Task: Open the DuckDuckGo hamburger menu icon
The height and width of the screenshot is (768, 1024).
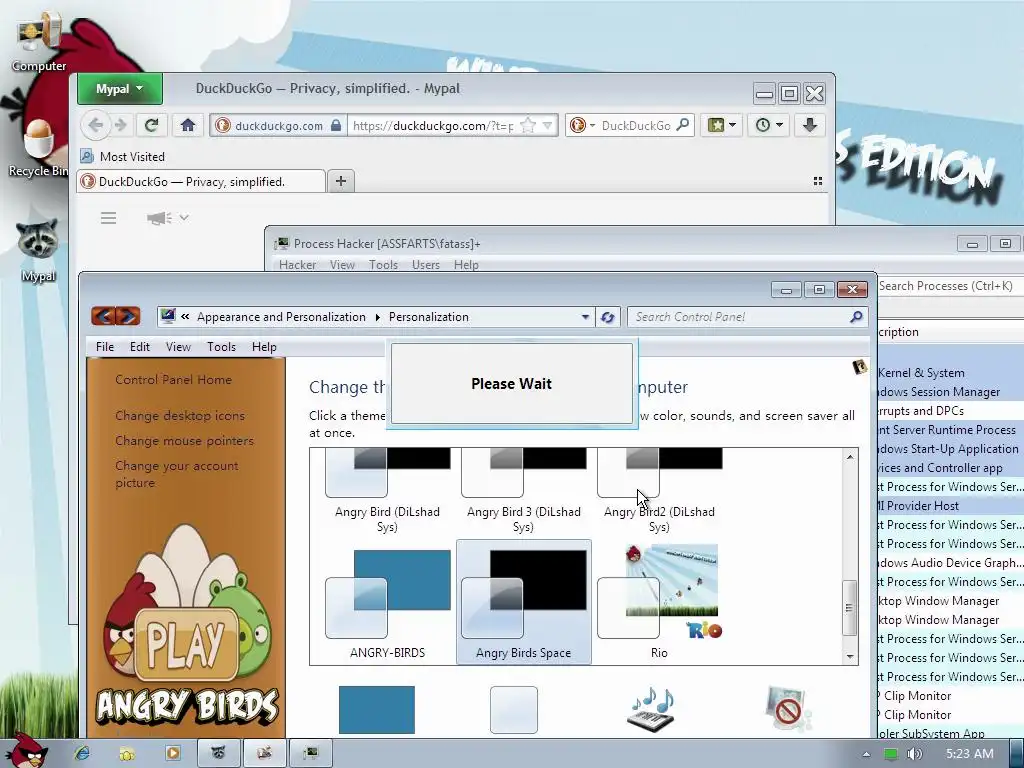Action: [108, 218]
